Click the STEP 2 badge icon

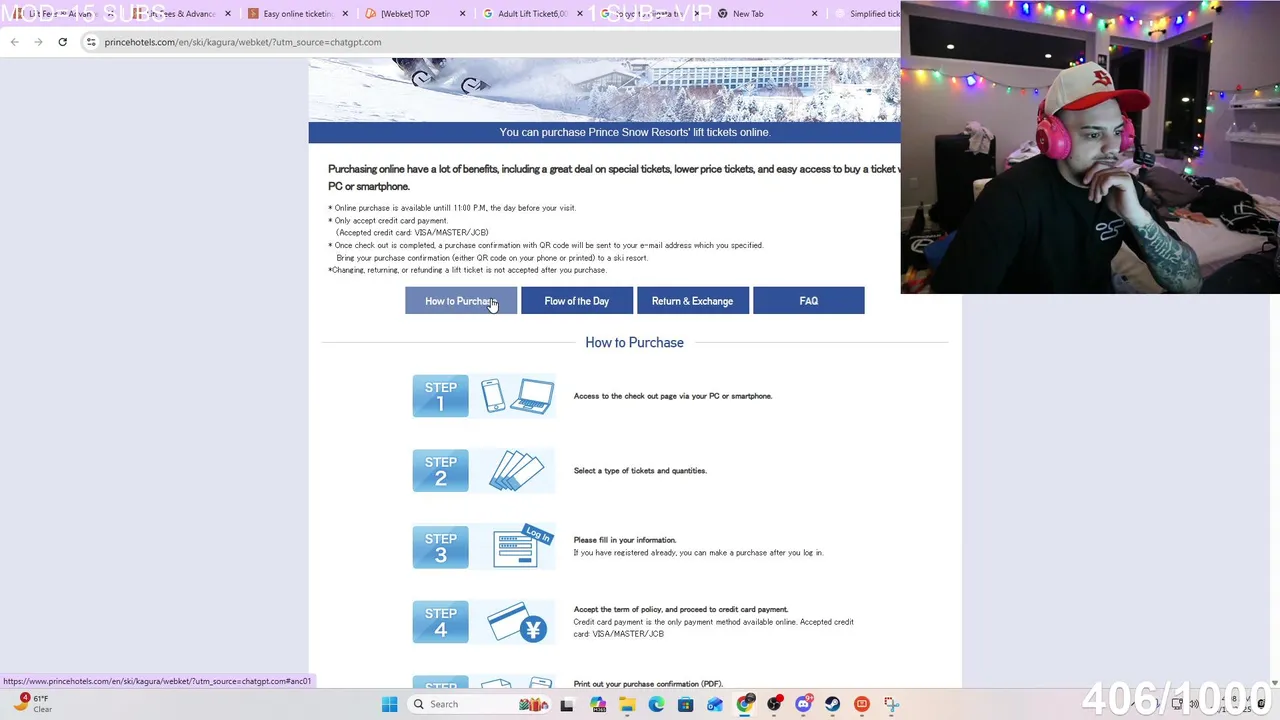[x=440, y=471]
